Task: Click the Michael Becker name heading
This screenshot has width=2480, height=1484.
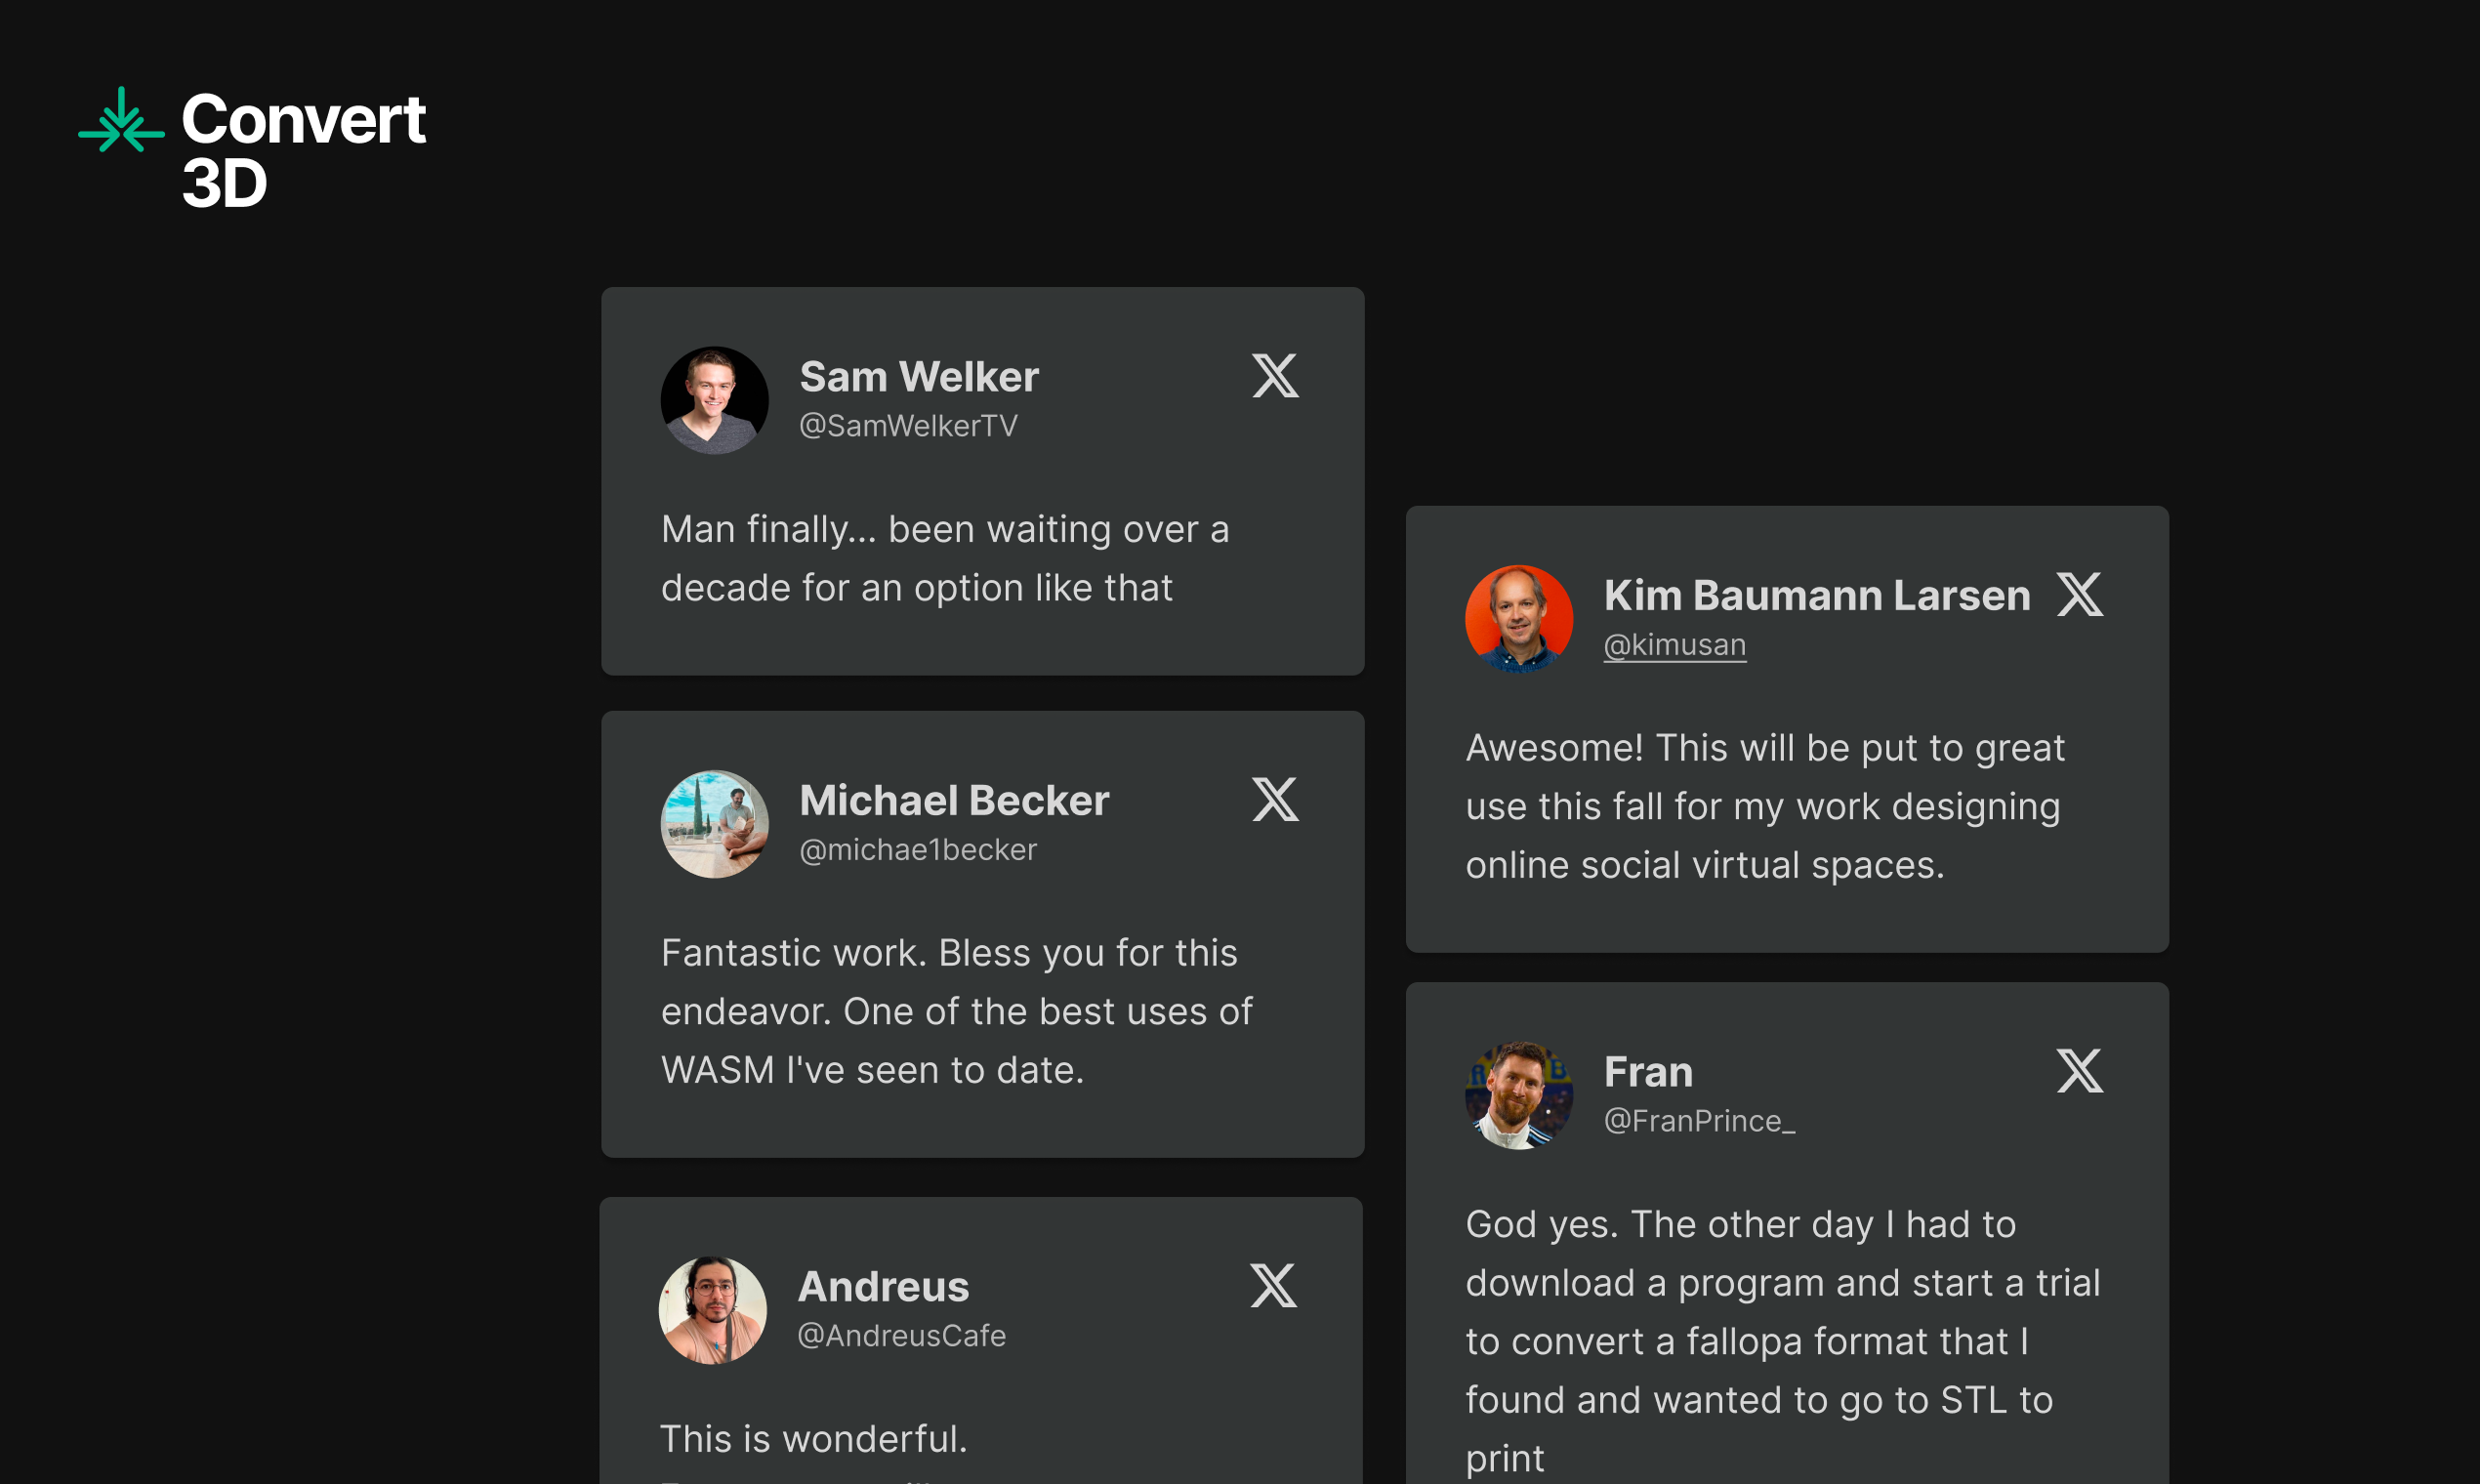Action: (x=954, y=800)
